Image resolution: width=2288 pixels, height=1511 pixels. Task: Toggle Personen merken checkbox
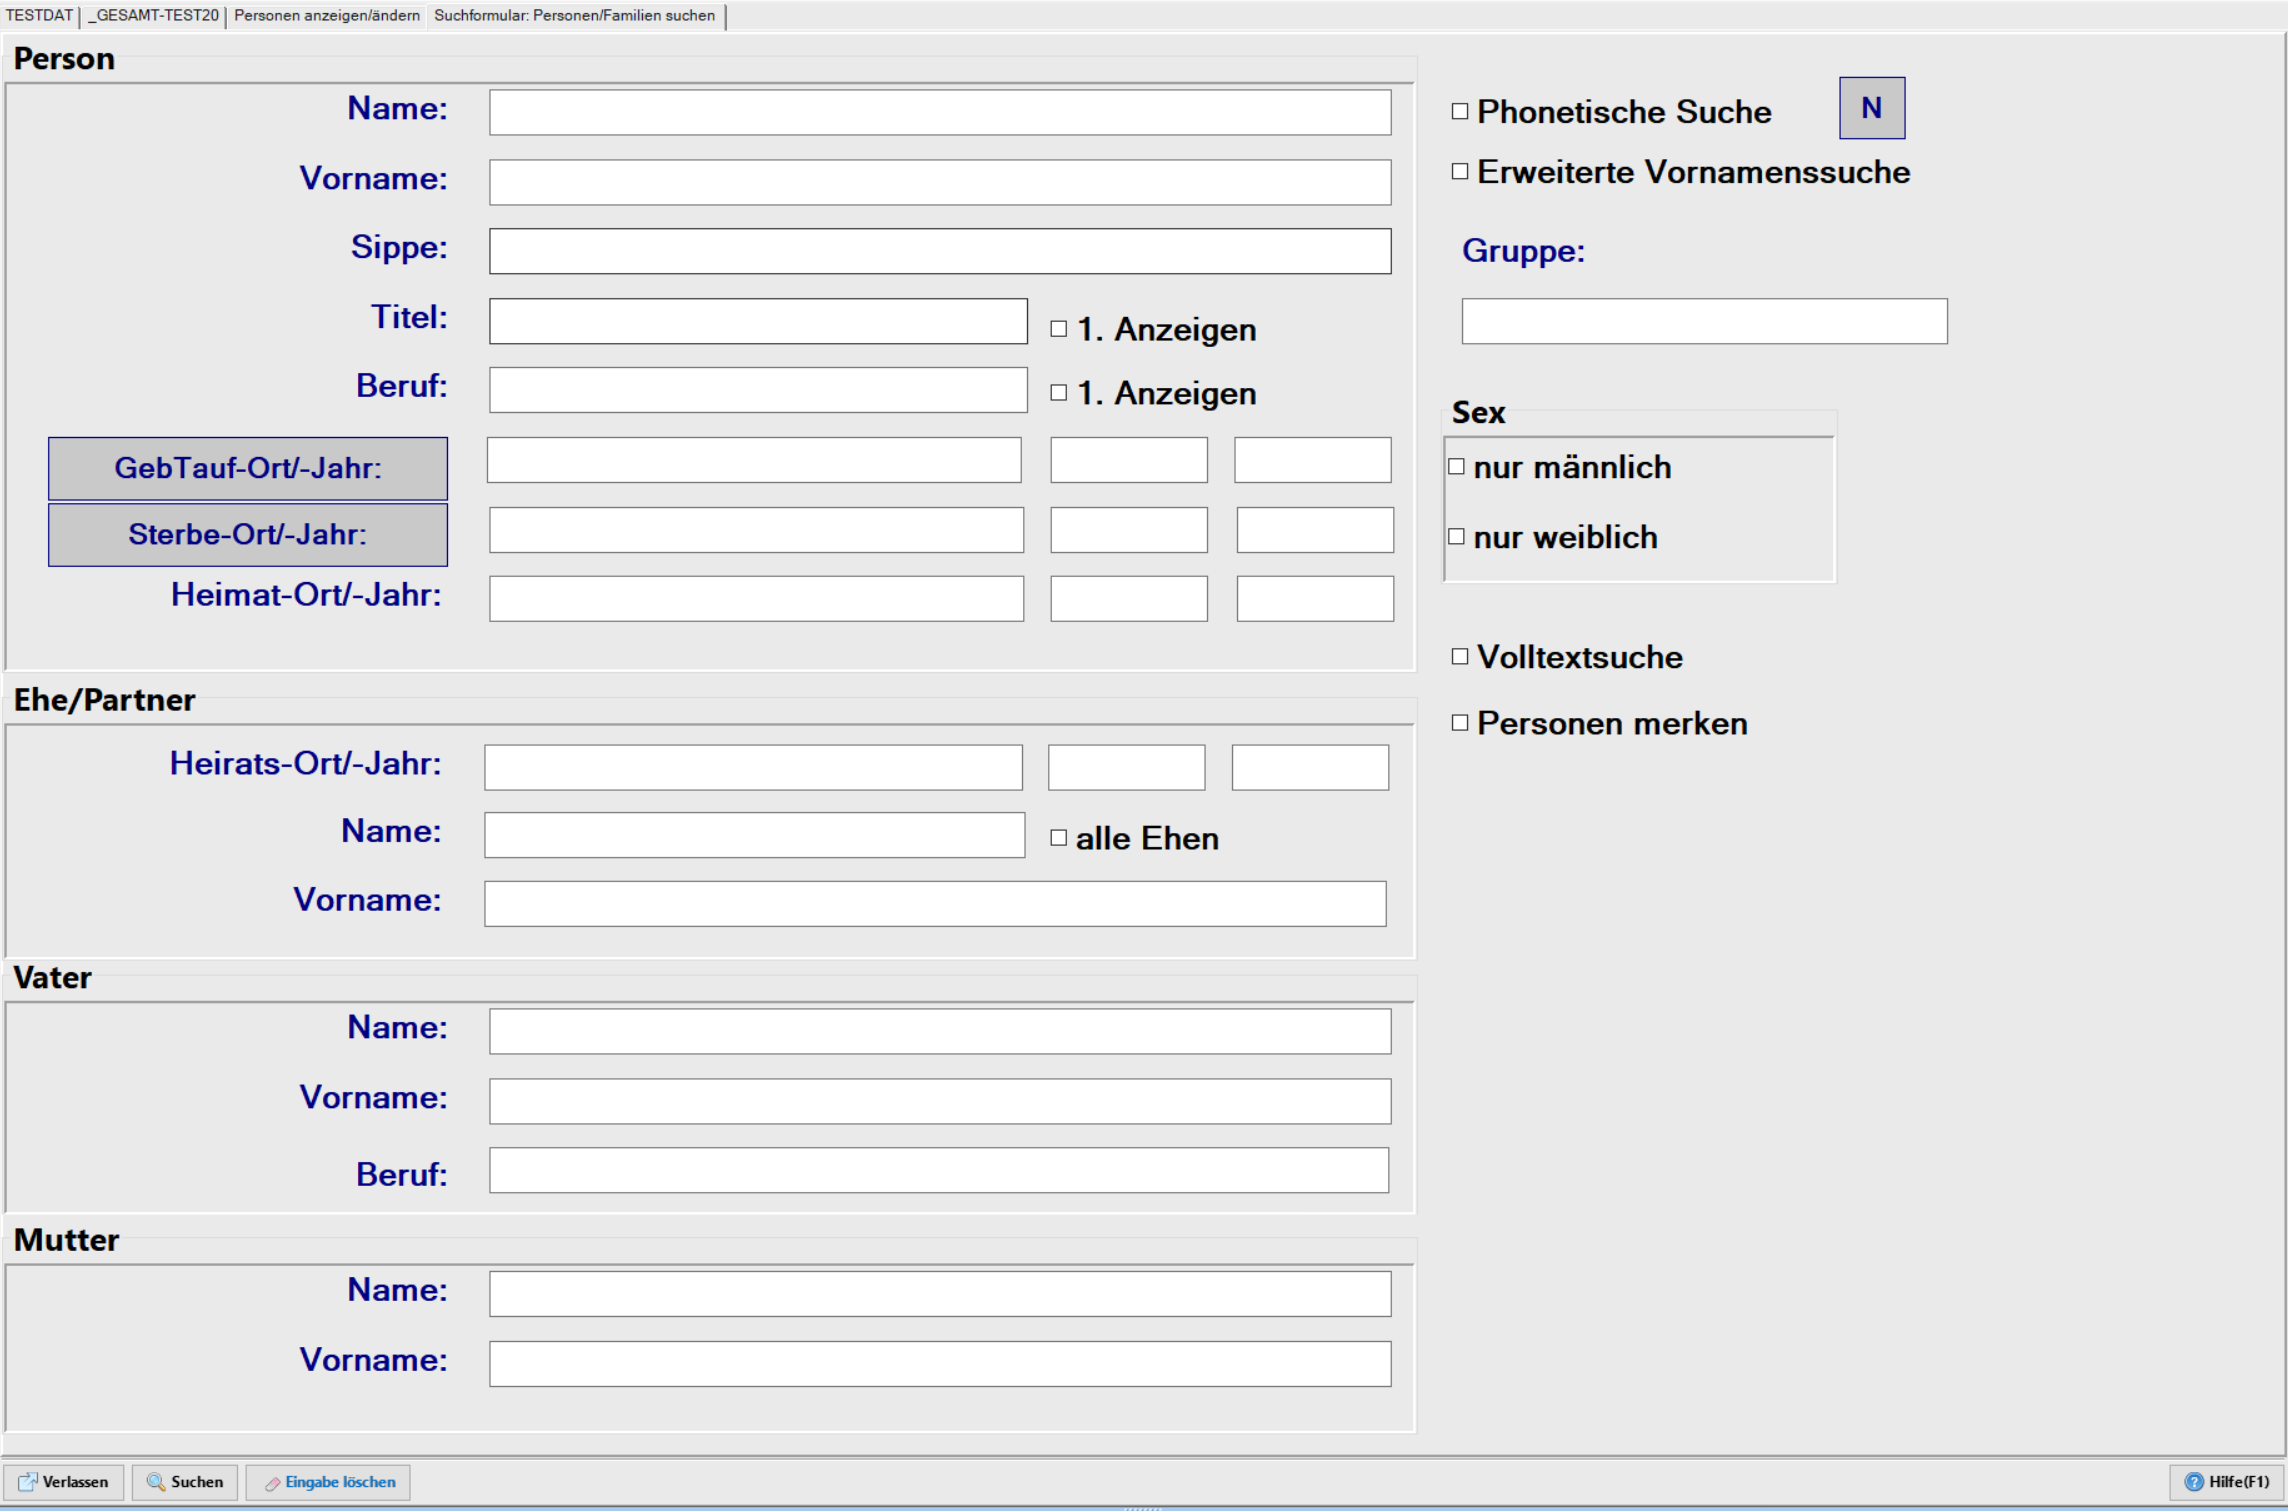click(1460, 723)
